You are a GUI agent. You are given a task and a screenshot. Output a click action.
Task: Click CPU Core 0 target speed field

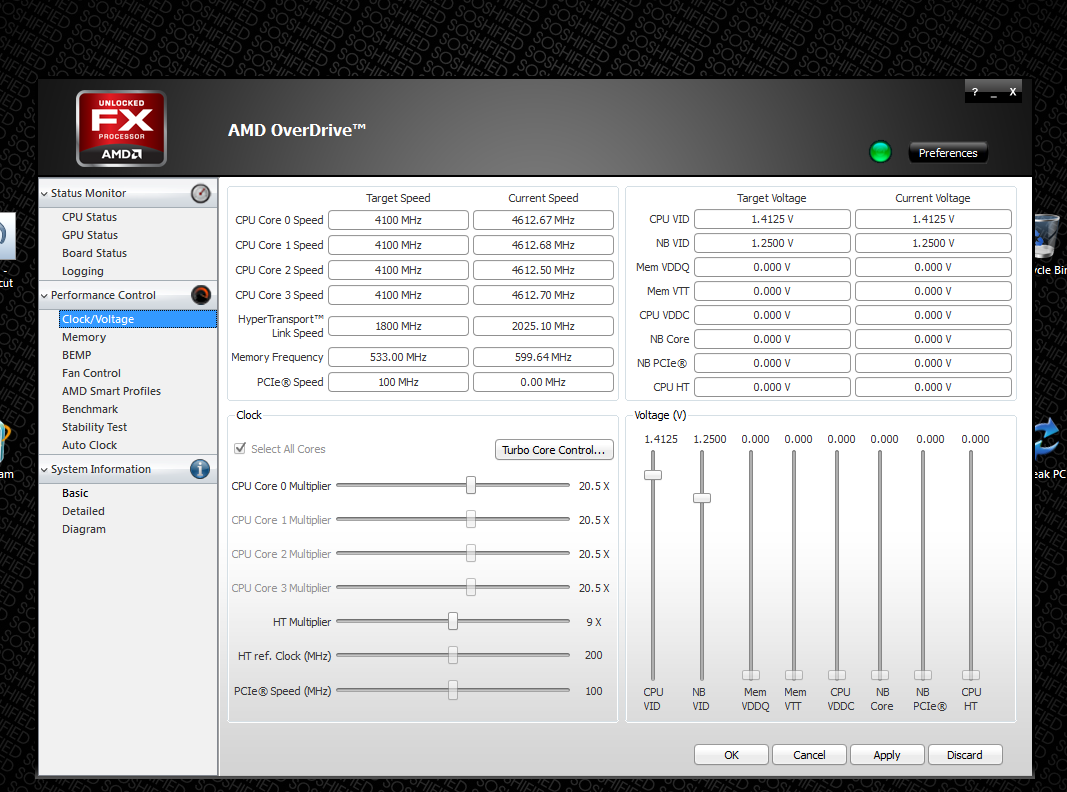click(398, 220)
